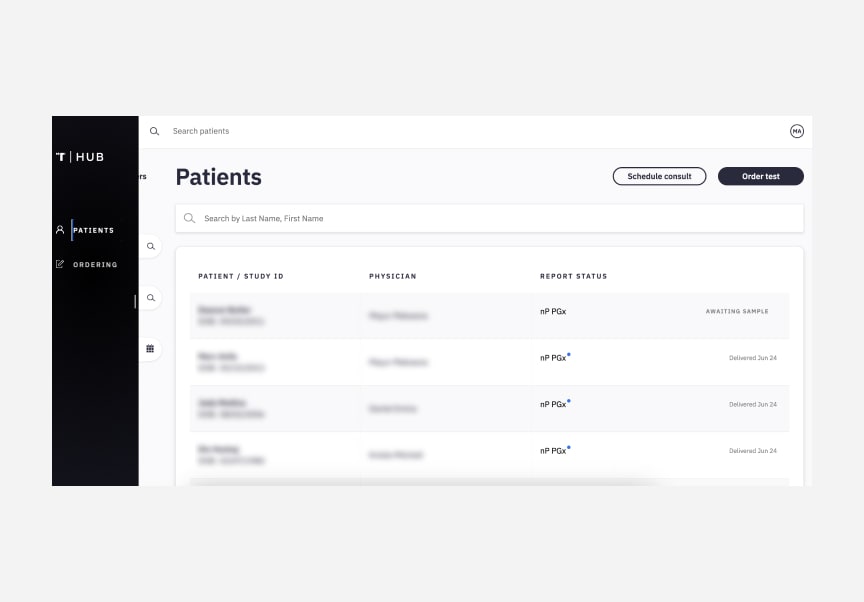Open the Patients sidebar section
This screenshot has width=864, height=602.
(93, 230)
